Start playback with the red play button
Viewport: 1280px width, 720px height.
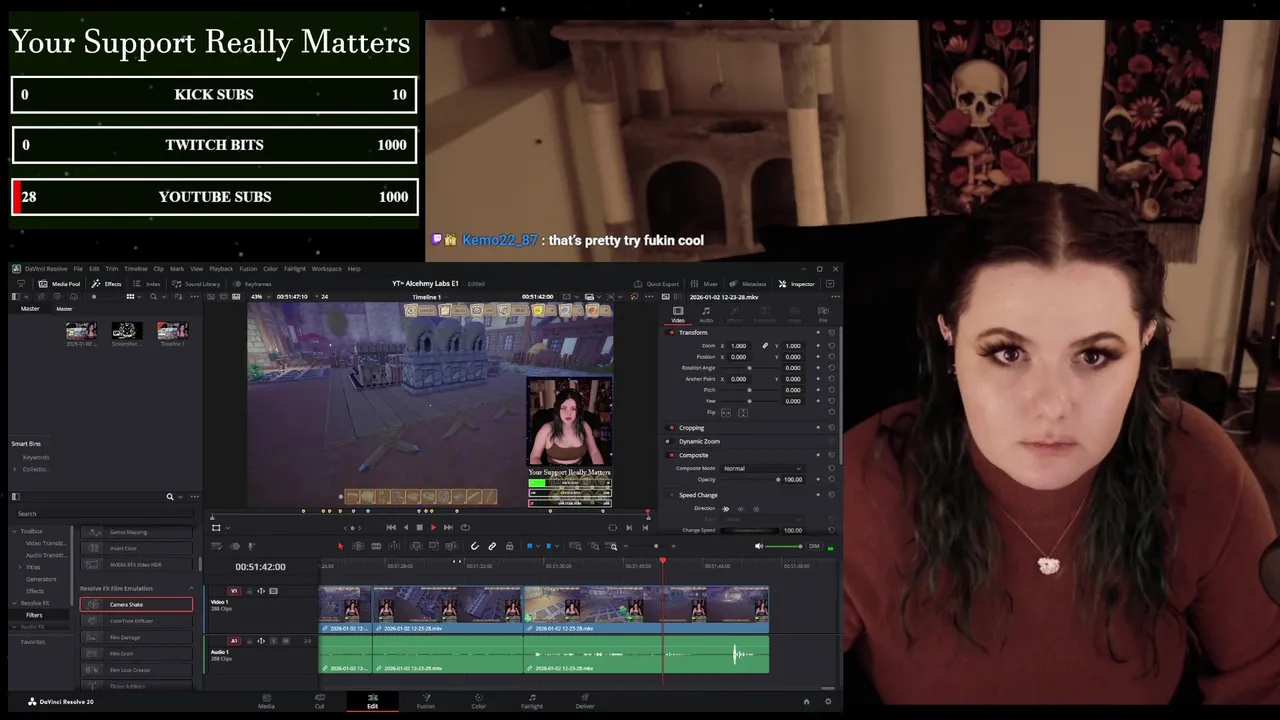coord(433,527)
